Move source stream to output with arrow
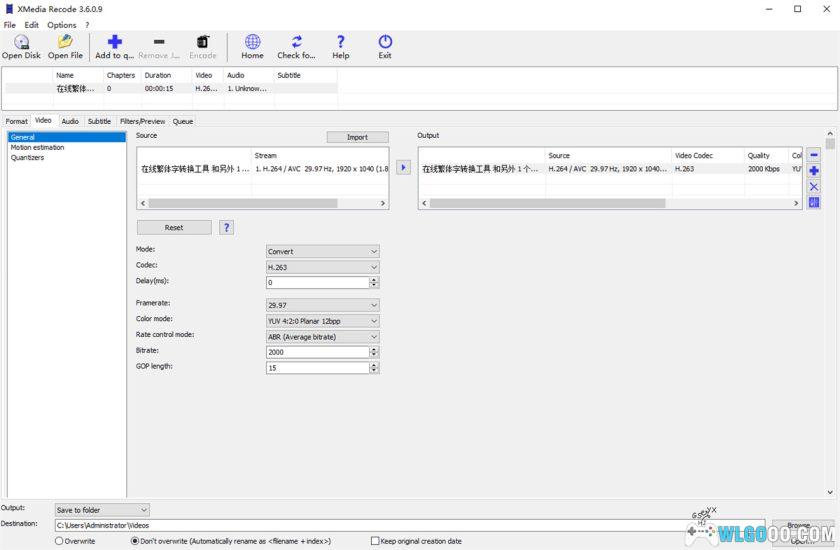The image size is (840, 550). (x=403, y=168)
